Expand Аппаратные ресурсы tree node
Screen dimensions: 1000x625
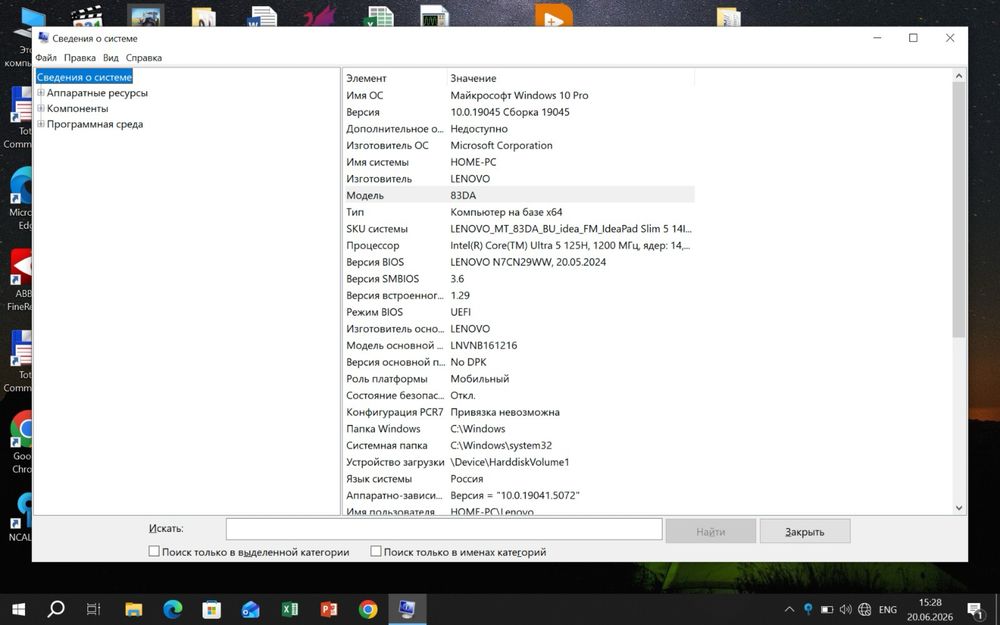41,92
